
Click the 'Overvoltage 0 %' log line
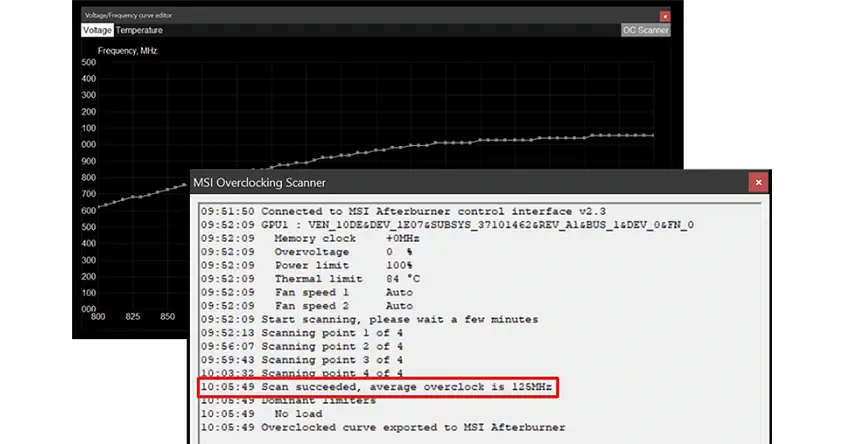tap(307, 252)
